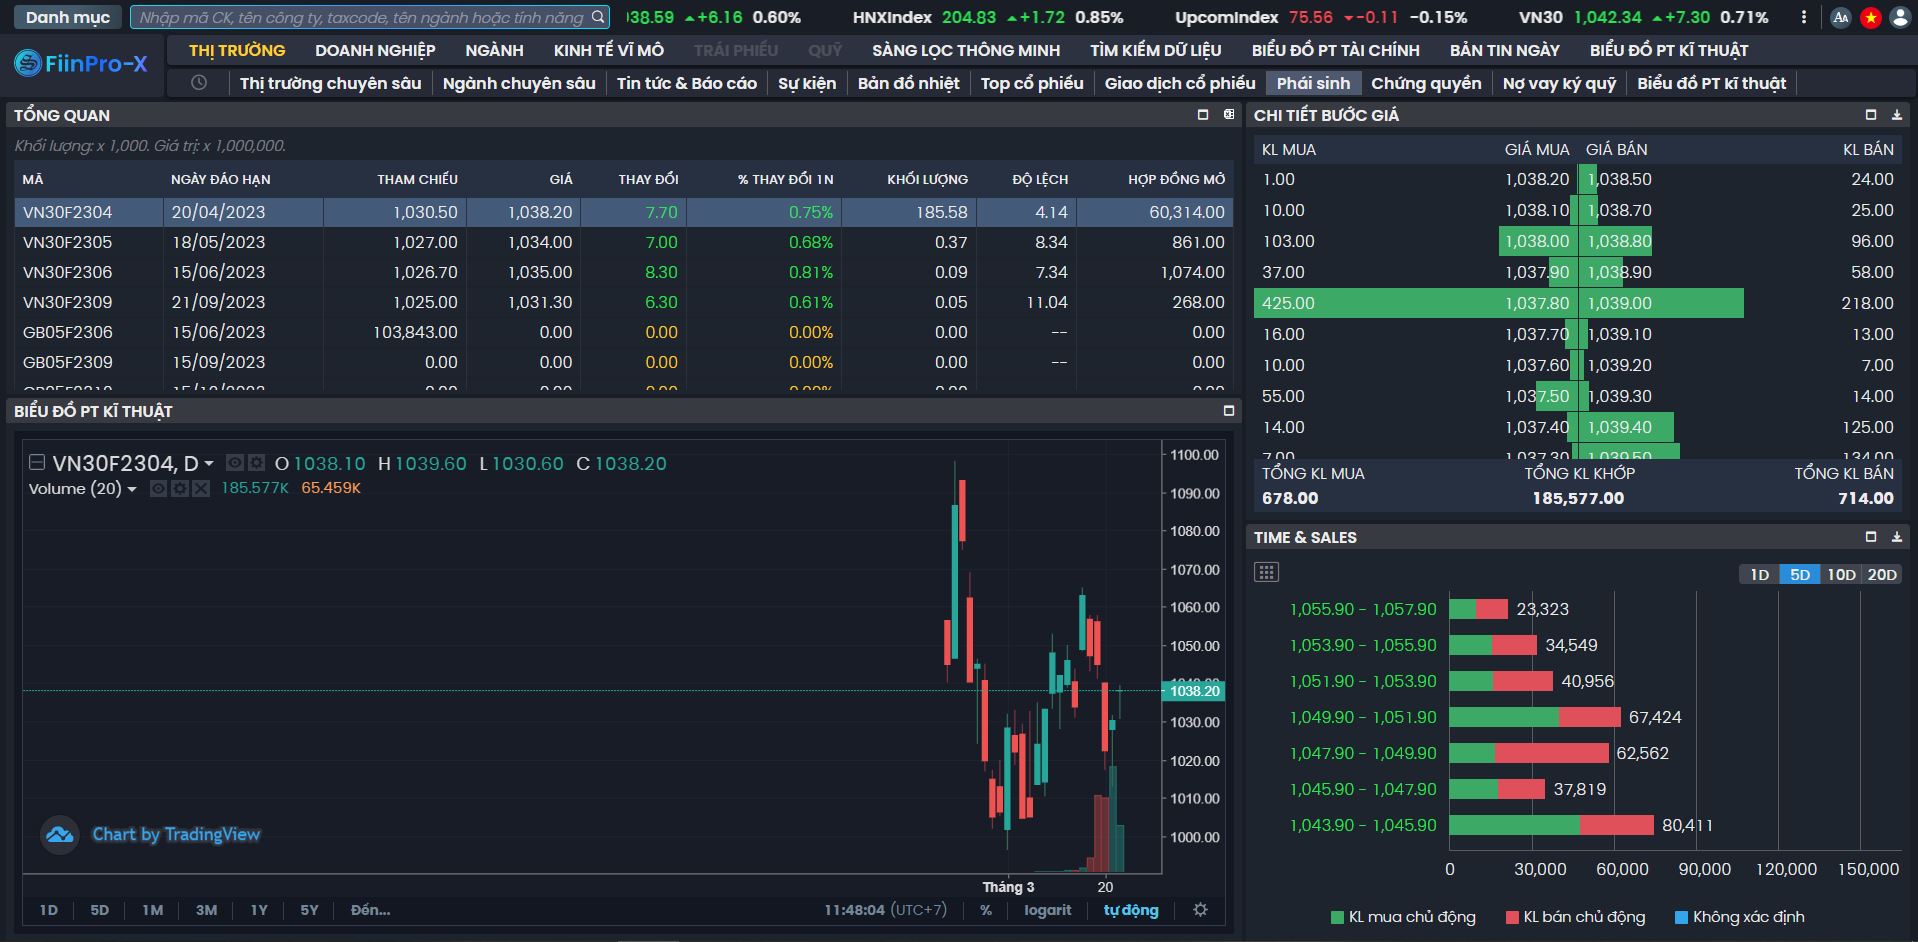Image resolution: width=1918 pixels, height=942 pixels.
Task: Export Tổng Quan table to Excel
Action: 1229,115
